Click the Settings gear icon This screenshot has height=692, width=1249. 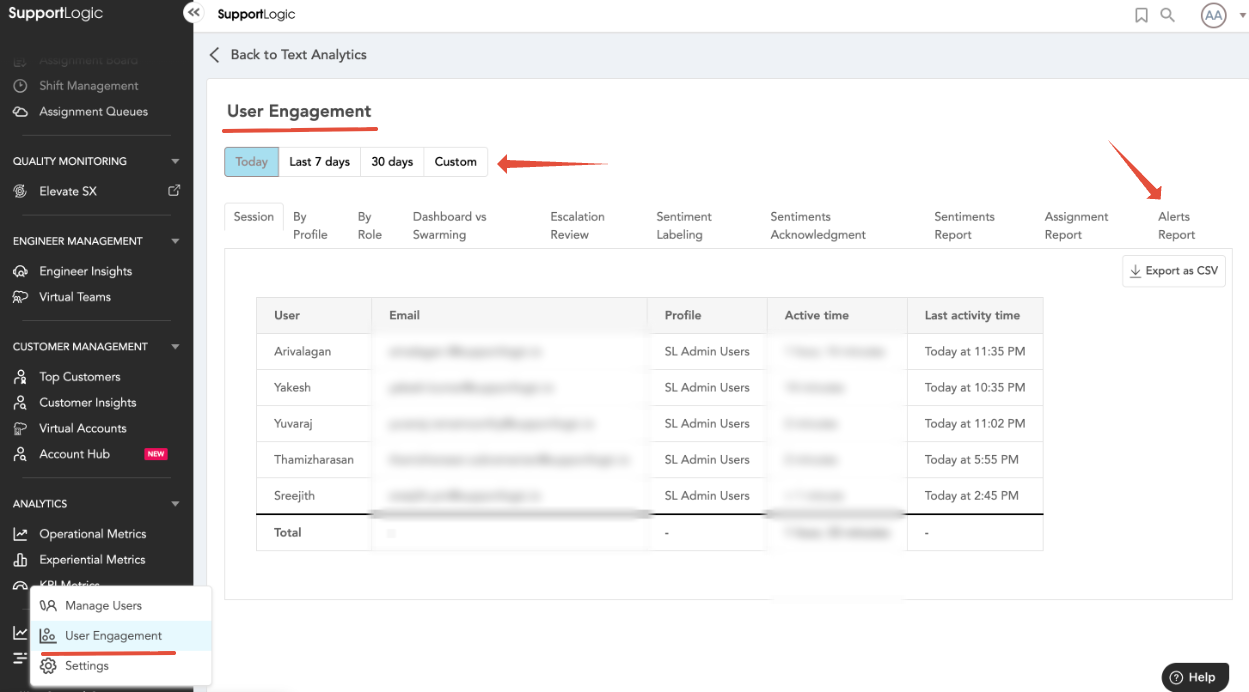pyautogui.click(x=48, y=666)
